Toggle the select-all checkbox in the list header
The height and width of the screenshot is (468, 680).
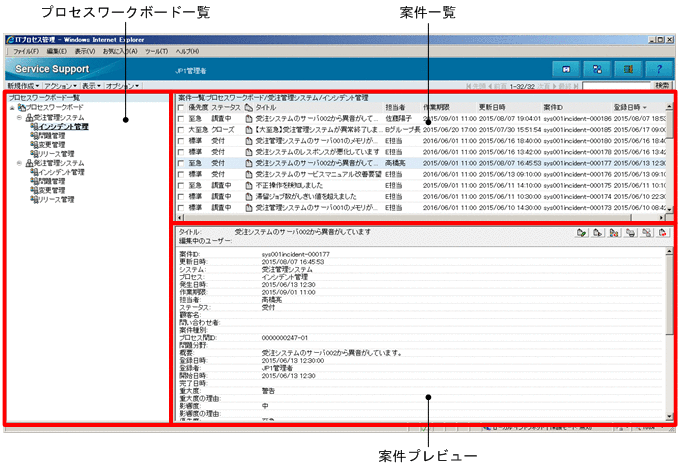[181, 107]
